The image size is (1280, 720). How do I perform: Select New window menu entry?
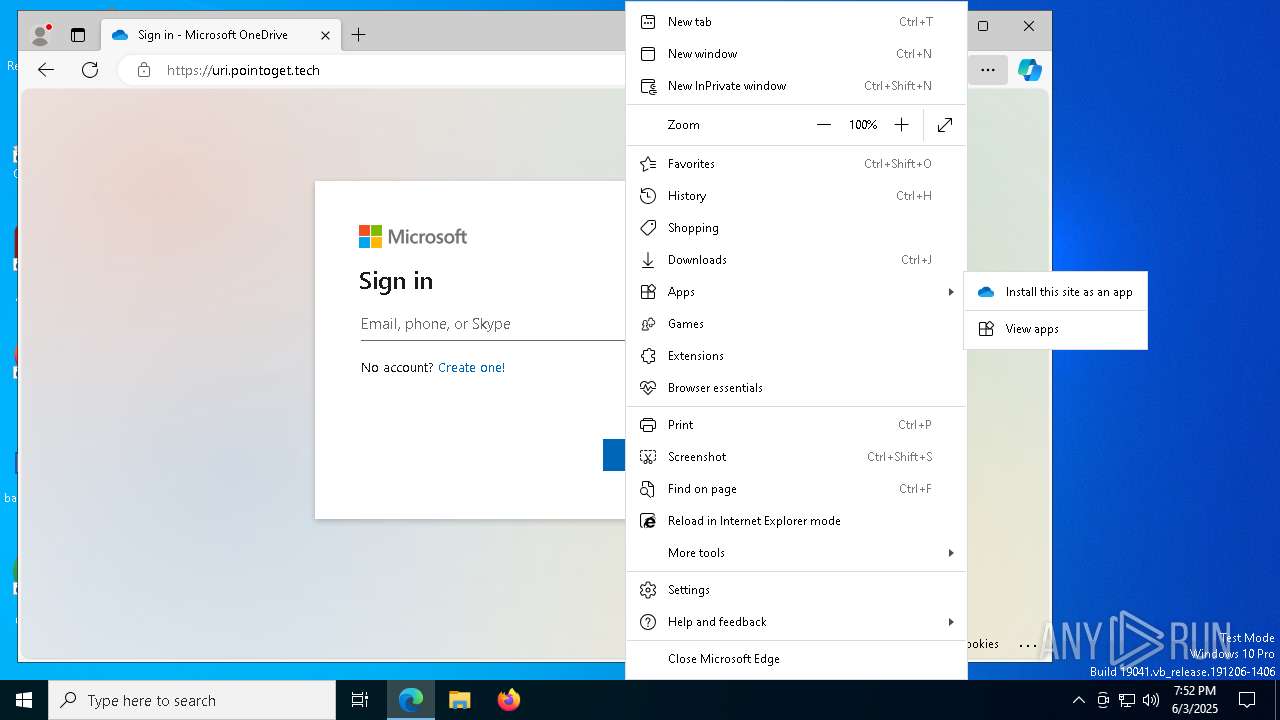(x=796, y=54)
